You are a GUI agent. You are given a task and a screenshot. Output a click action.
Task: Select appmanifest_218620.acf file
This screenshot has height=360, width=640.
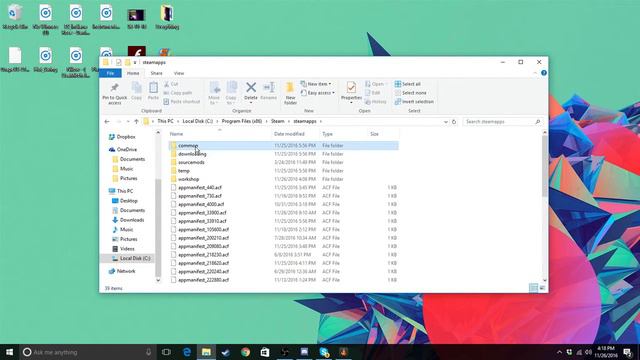tap(284, 263)
